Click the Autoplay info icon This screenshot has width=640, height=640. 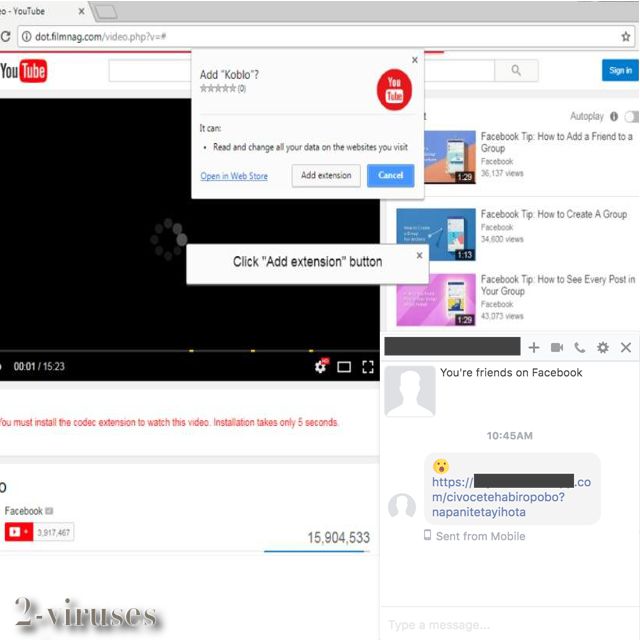click(614, 116)
